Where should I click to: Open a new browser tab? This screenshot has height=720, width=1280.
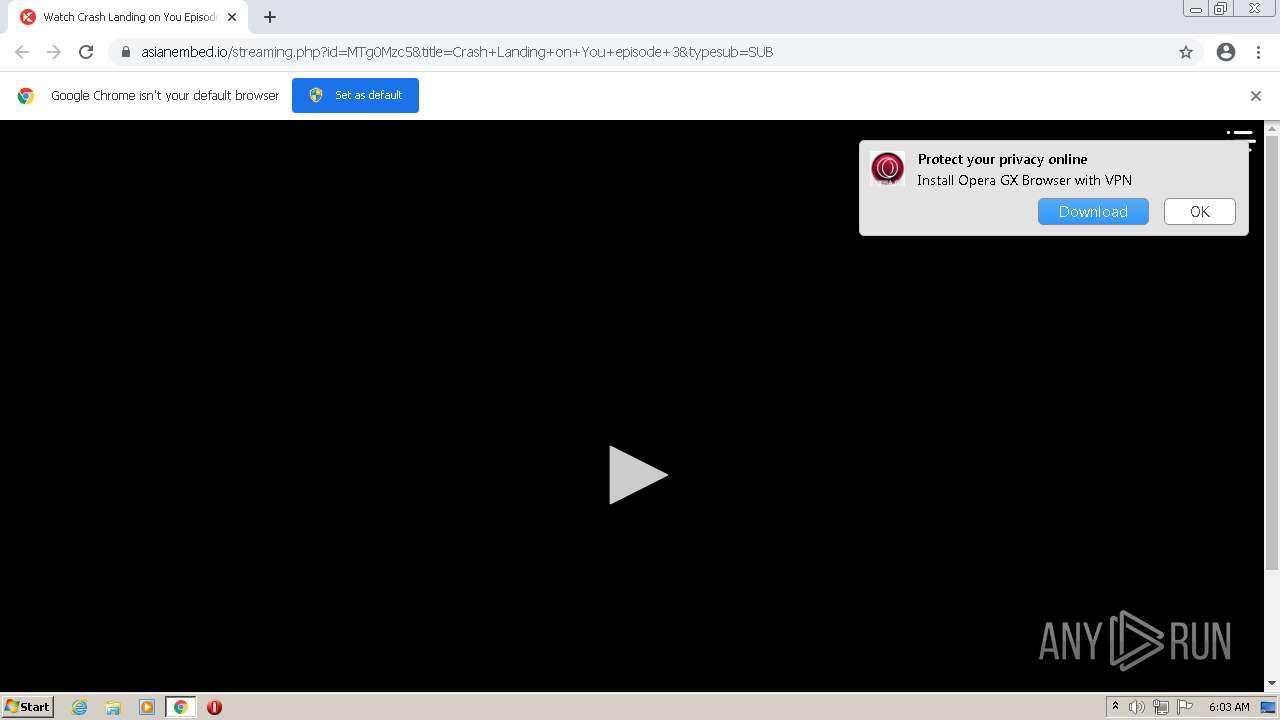[270, 17]
